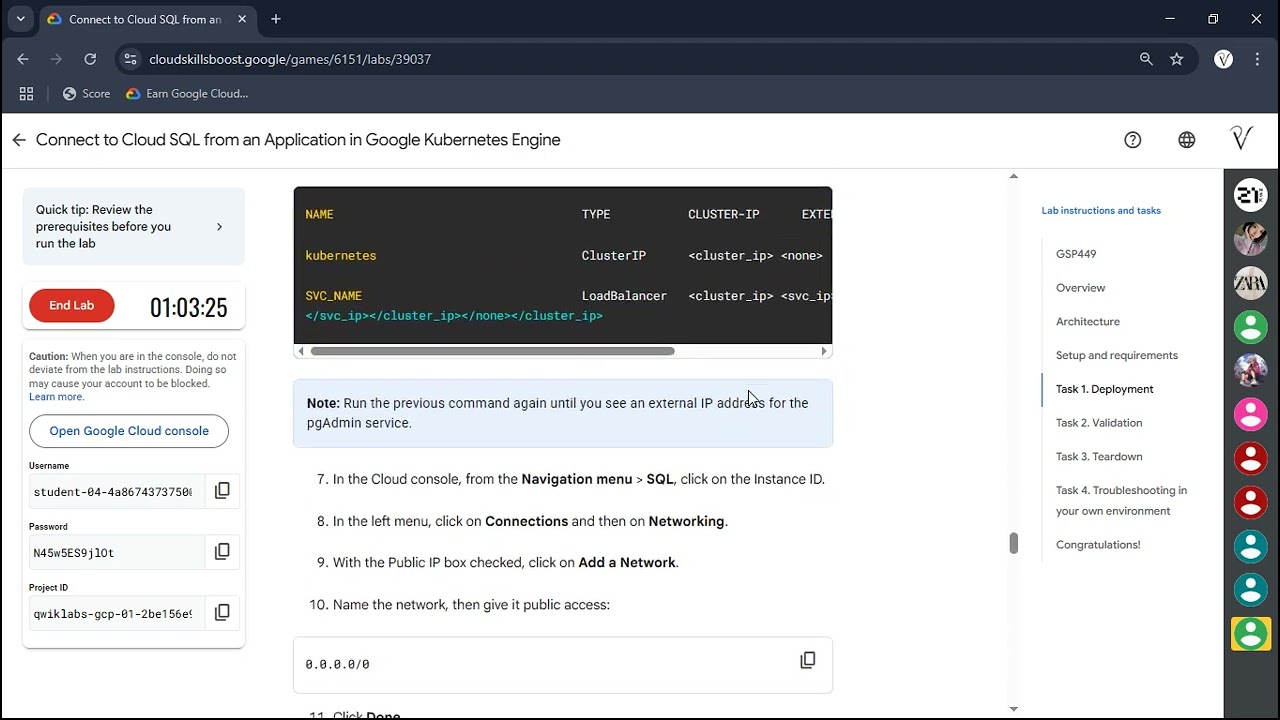
Task: Click the 0.0.0.0/0 code text
Action: 337,664
